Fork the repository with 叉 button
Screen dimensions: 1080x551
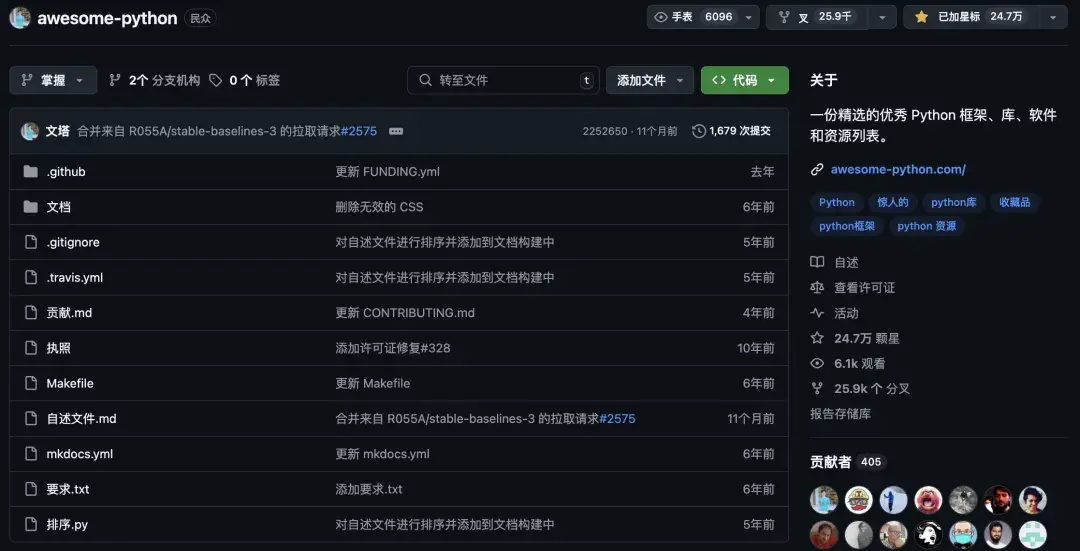click(x=817, y=17)
